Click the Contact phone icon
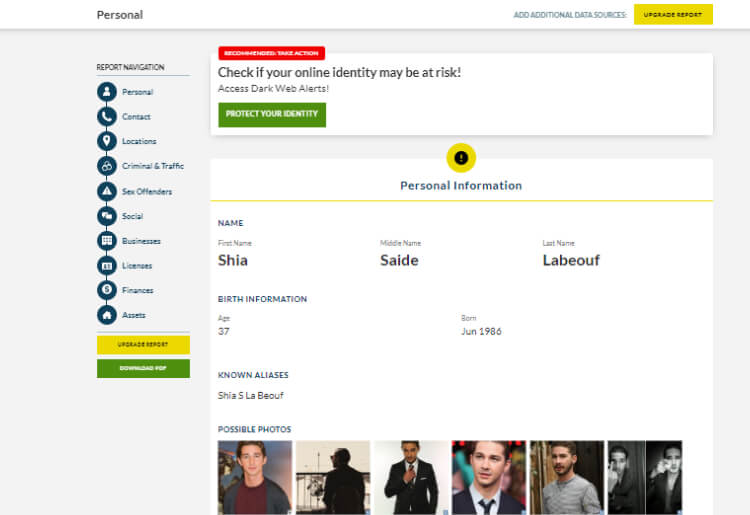The image size is (750, 515). click(x=107, y=116)
